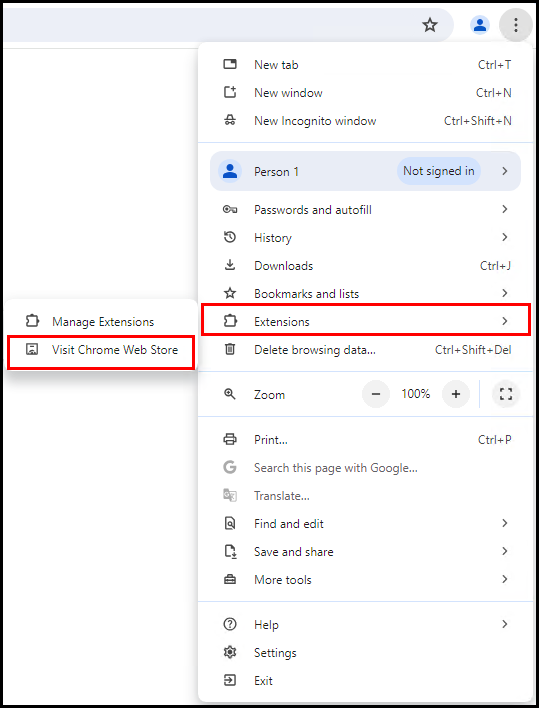Select Manage Extensions in the submenu

[x=102, y=321]
